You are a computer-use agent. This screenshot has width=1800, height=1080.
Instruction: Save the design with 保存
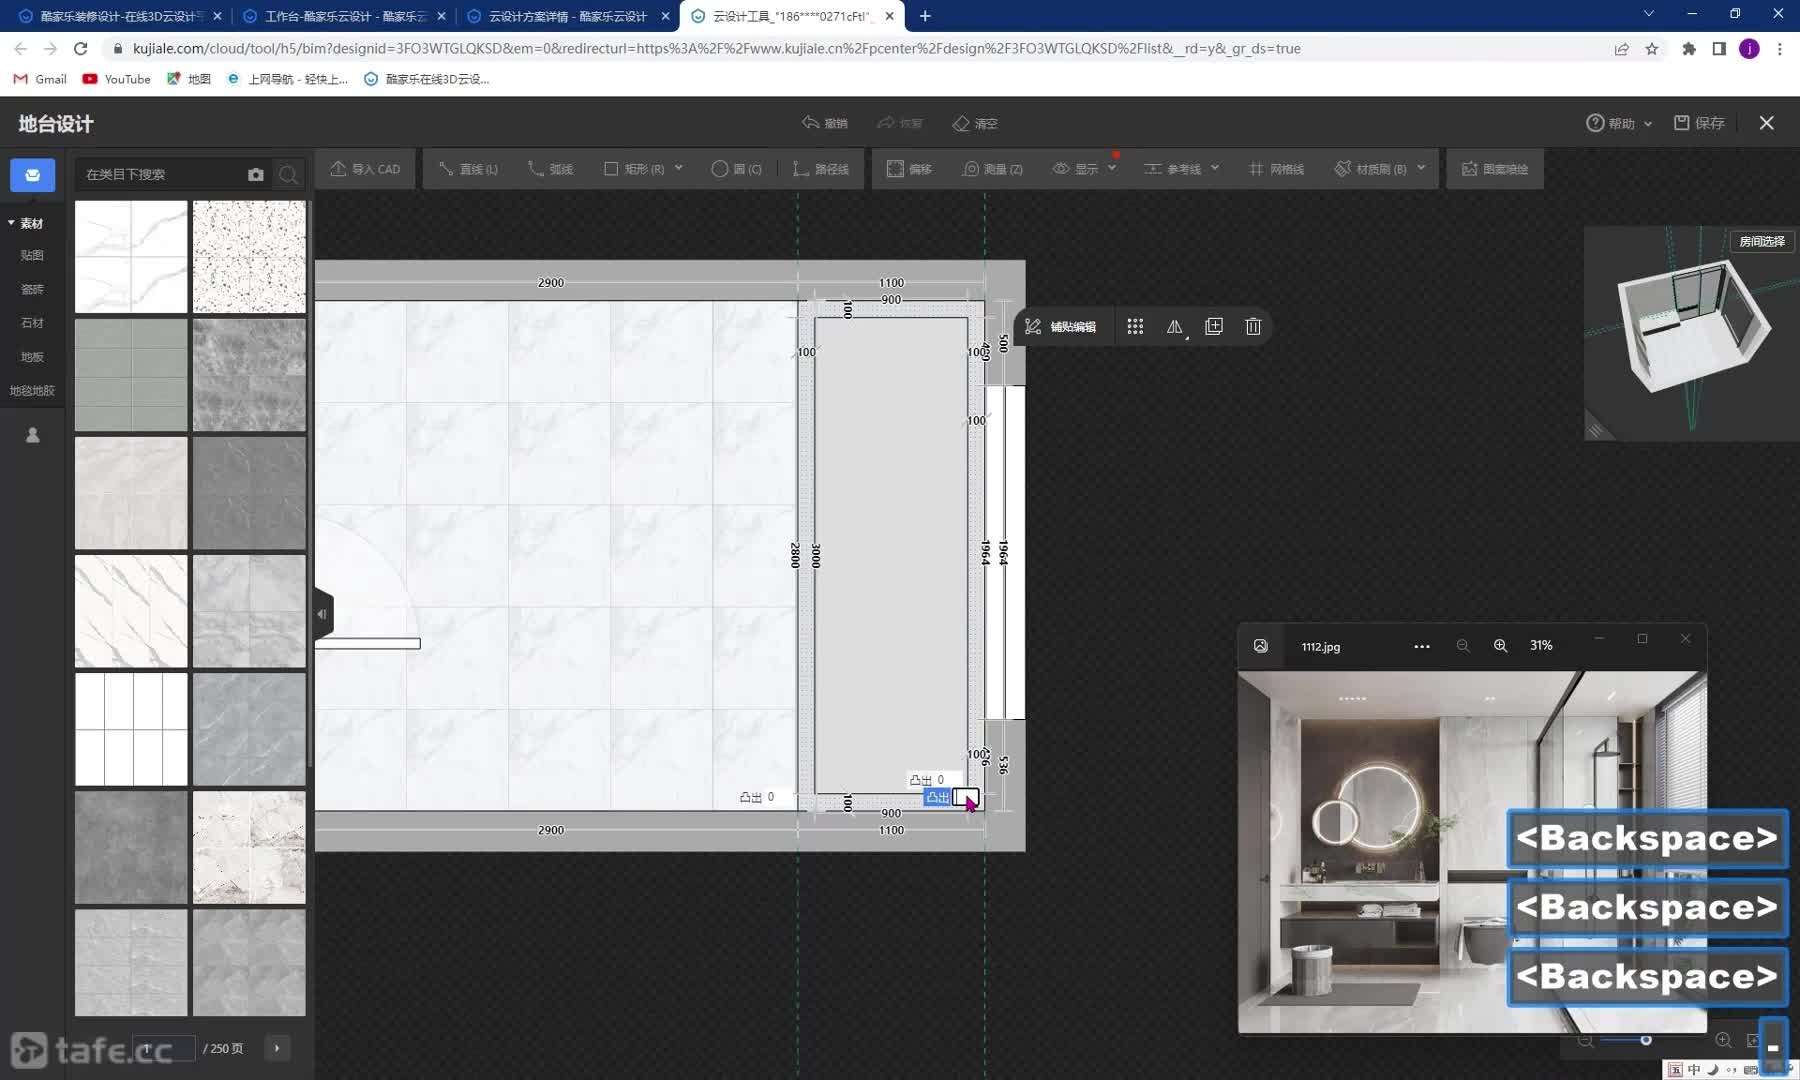click(1700, 123)
